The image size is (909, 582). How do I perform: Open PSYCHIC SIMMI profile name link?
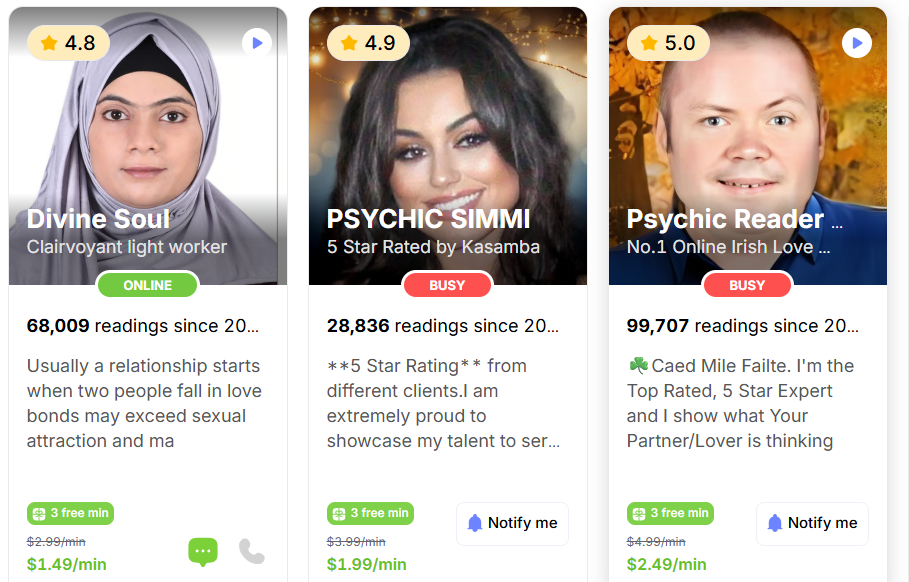428,219
